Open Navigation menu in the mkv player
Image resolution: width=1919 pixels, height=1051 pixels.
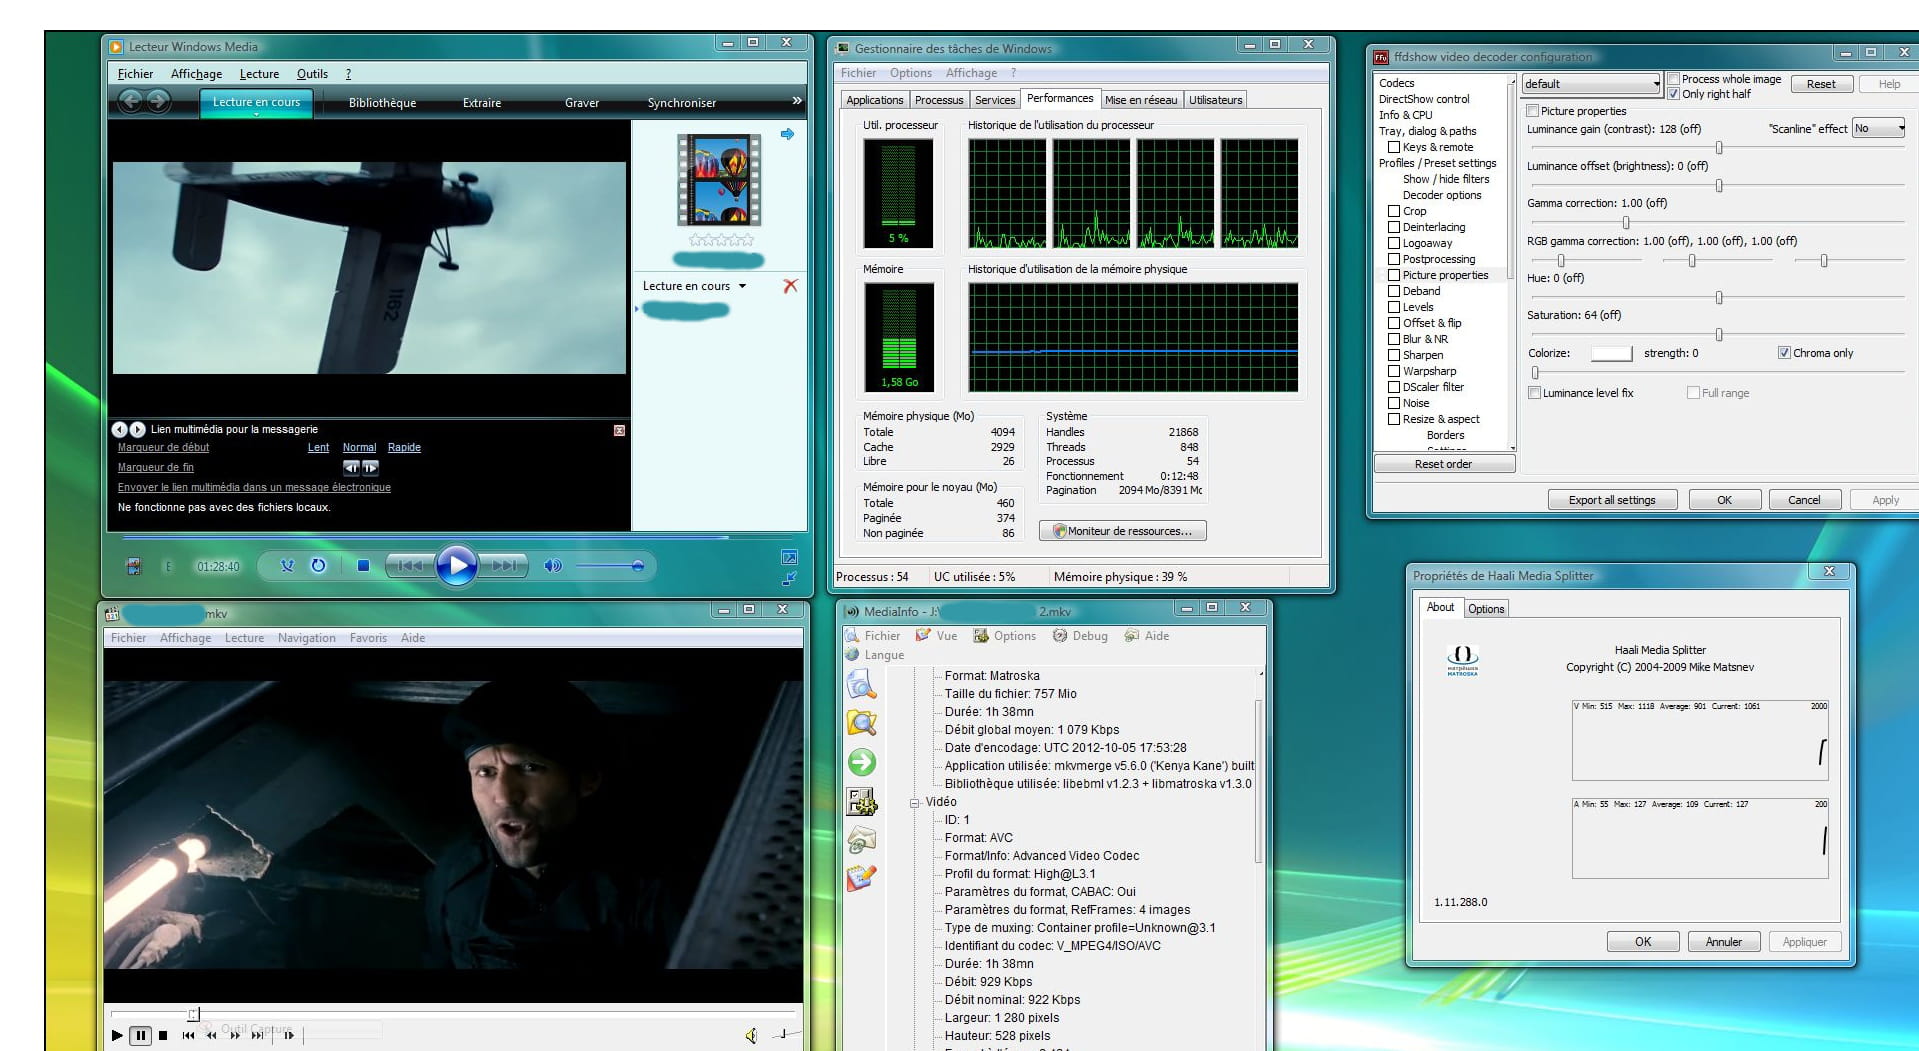(307, 638)
